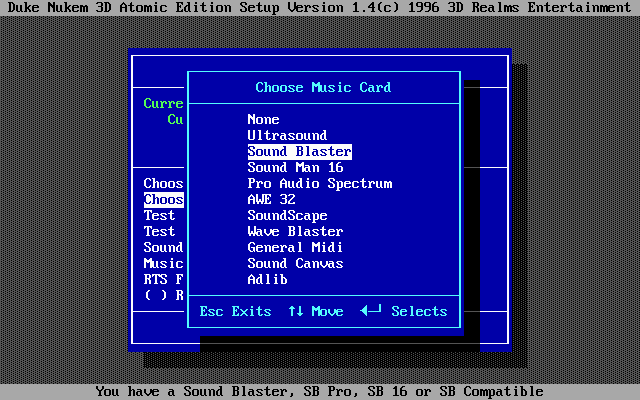Viewport: 640px width, 400px height.
Task: Click the Duke Nukem 3D Setup title bar text
Action: pos(320,8)
